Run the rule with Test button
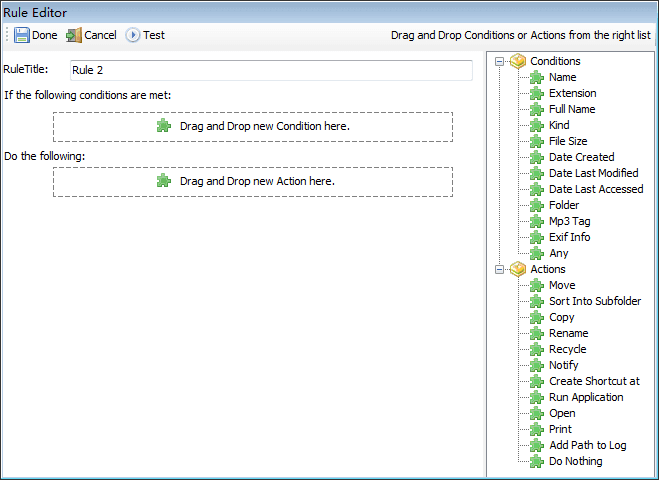659x480 pixels. tap(146, 35)
